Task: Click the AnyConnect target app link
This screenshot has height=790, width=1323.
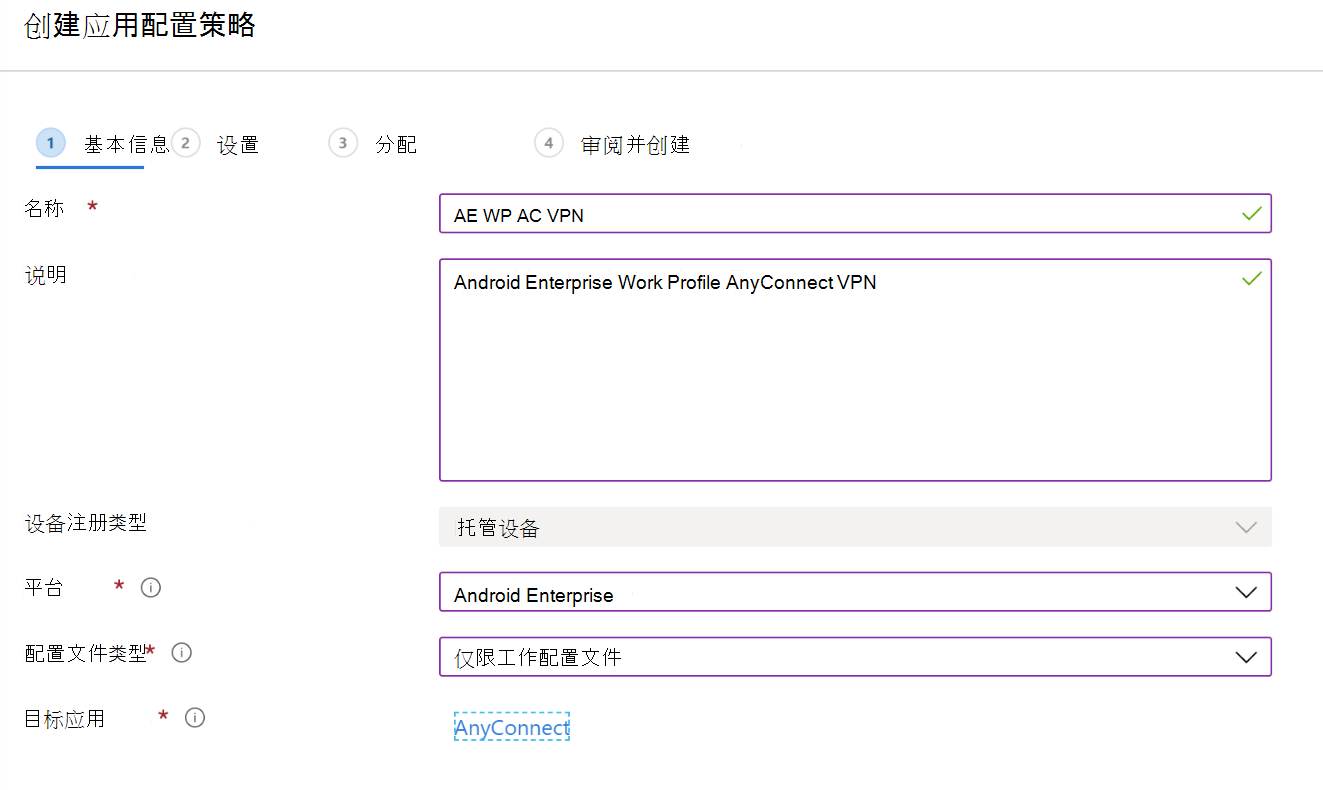Action: click(x=512, y=728)
